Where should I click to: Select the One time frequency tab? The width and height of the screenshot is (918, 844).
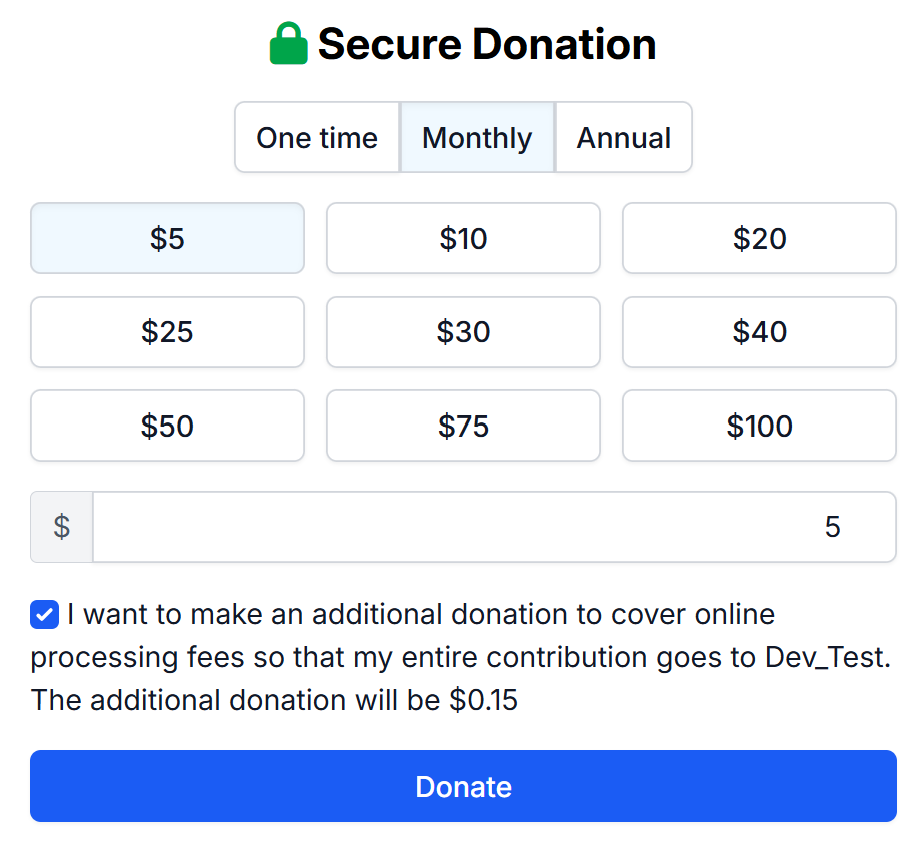[317, 137]
